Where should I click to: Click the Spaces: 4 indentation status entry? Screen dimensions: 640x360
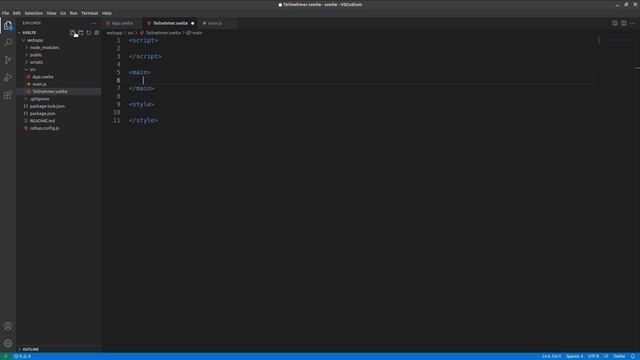[574, 356]
